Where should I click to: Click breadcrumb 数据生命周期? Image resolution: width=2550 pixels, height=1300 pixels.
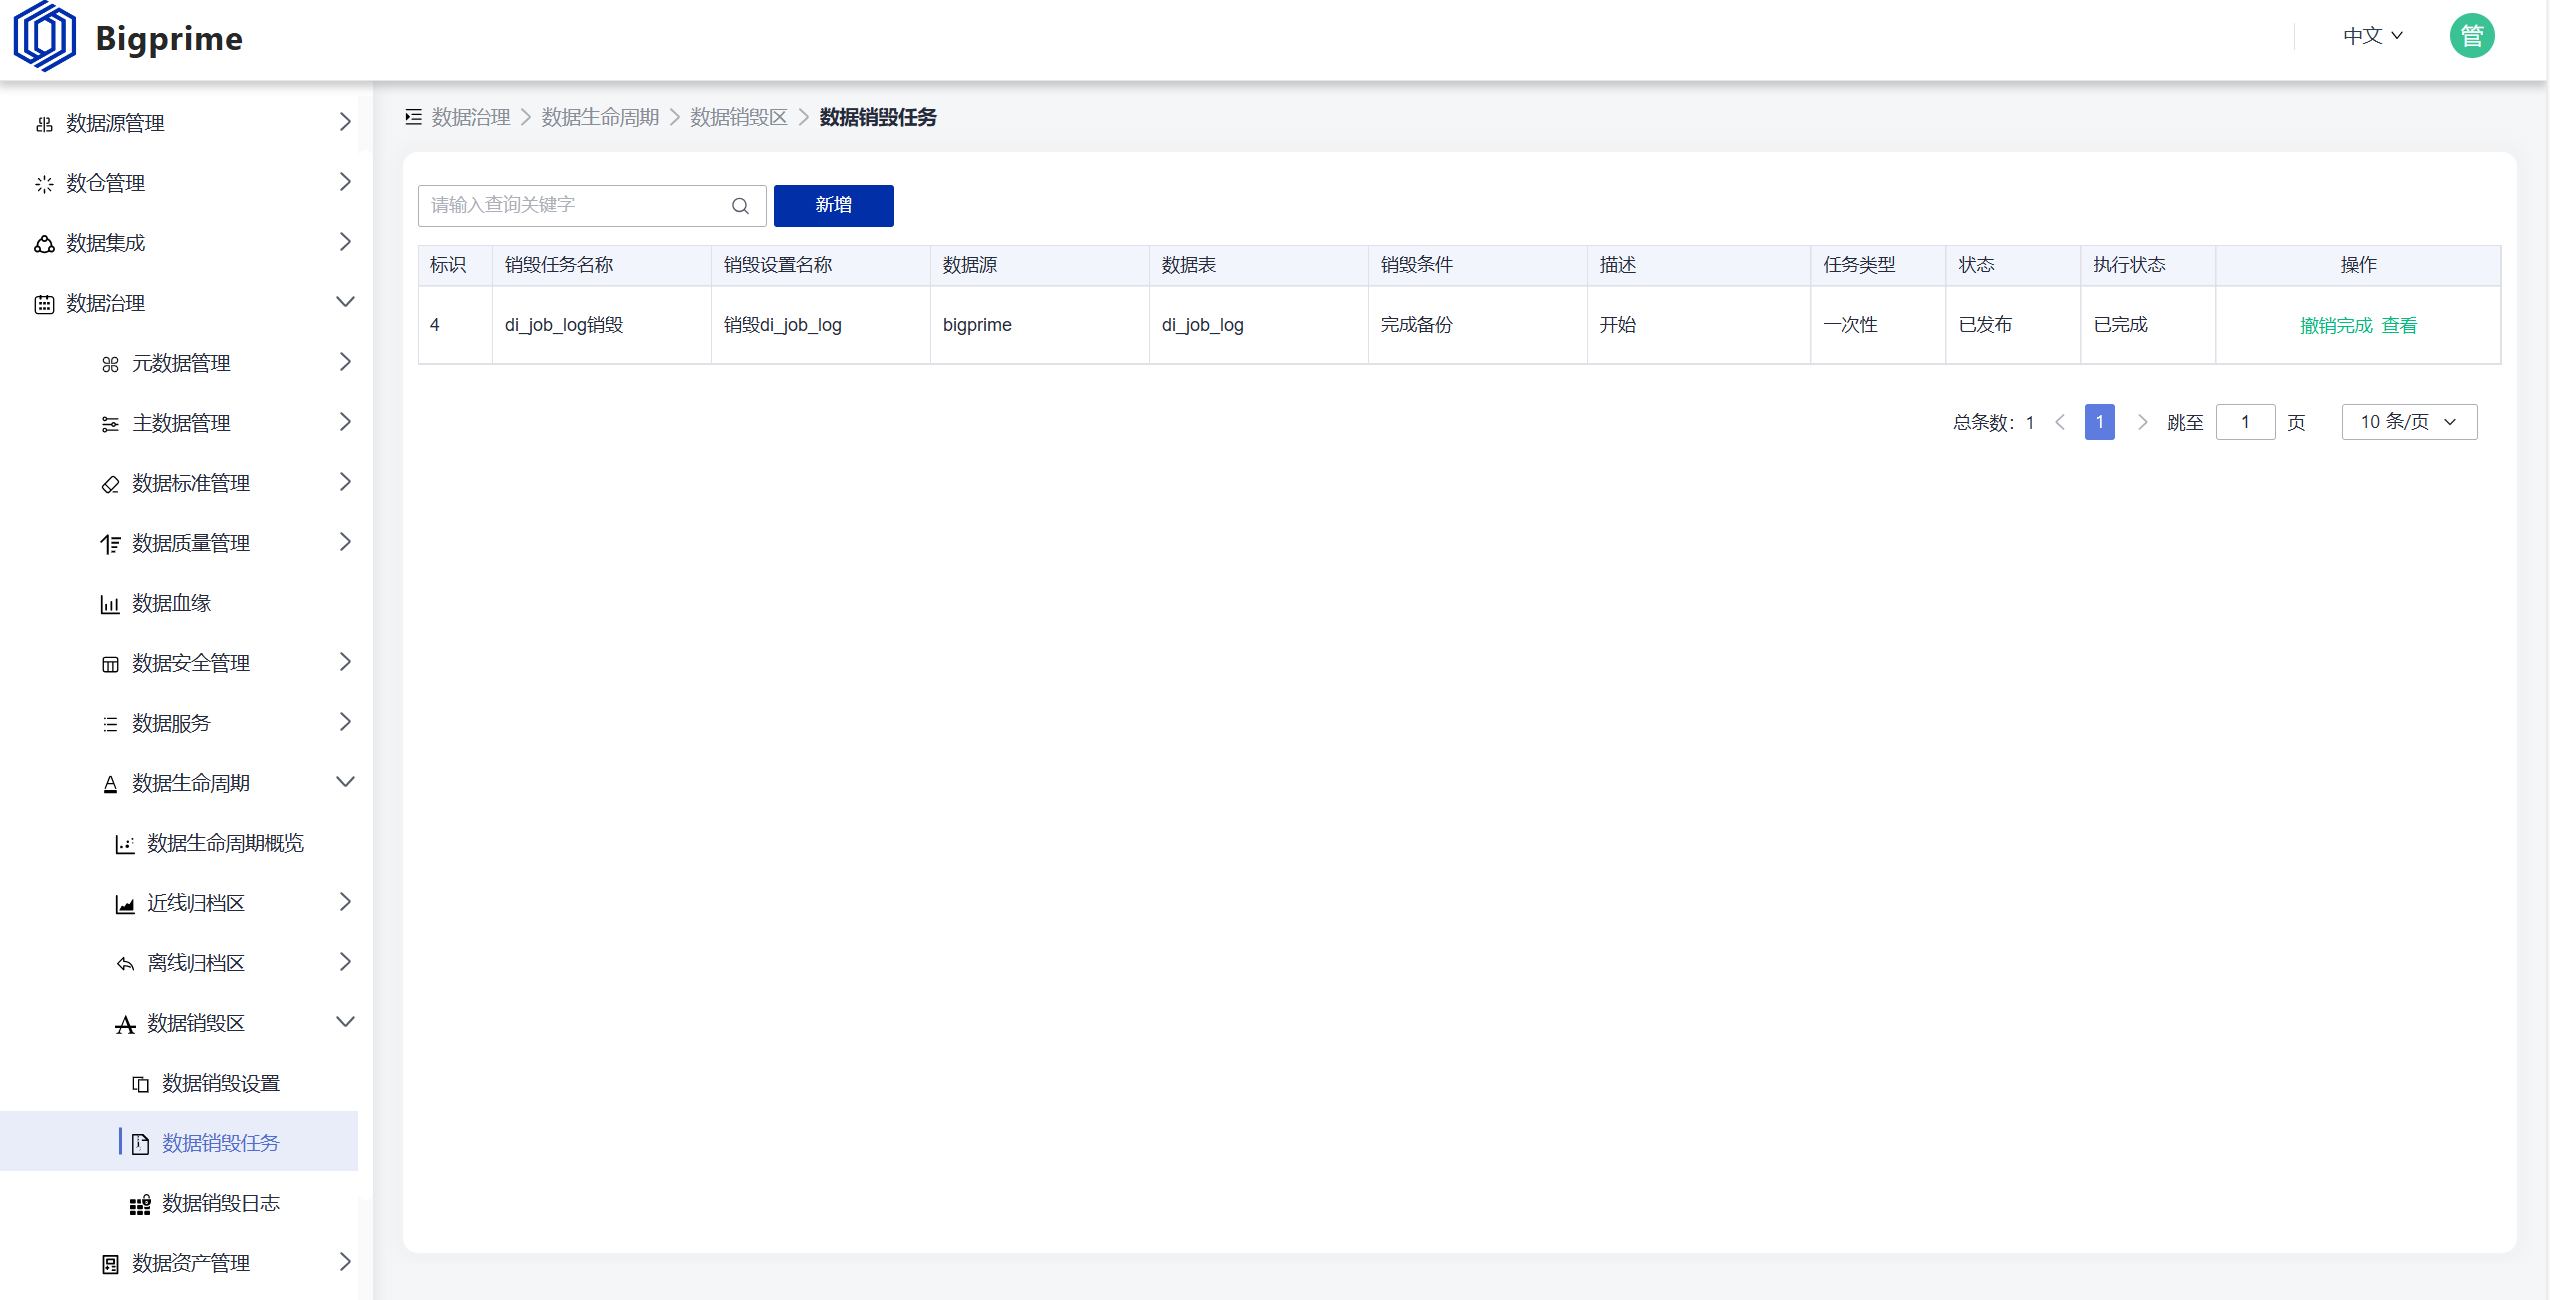[600, 118]
